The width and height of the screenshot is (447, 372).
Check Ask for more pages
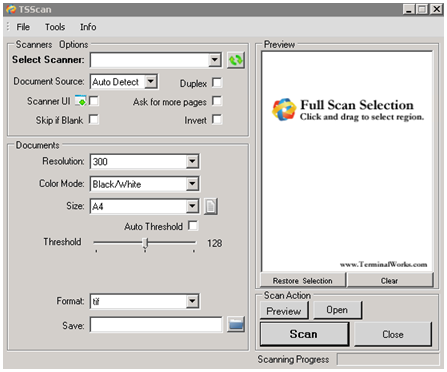coord(217,101)
